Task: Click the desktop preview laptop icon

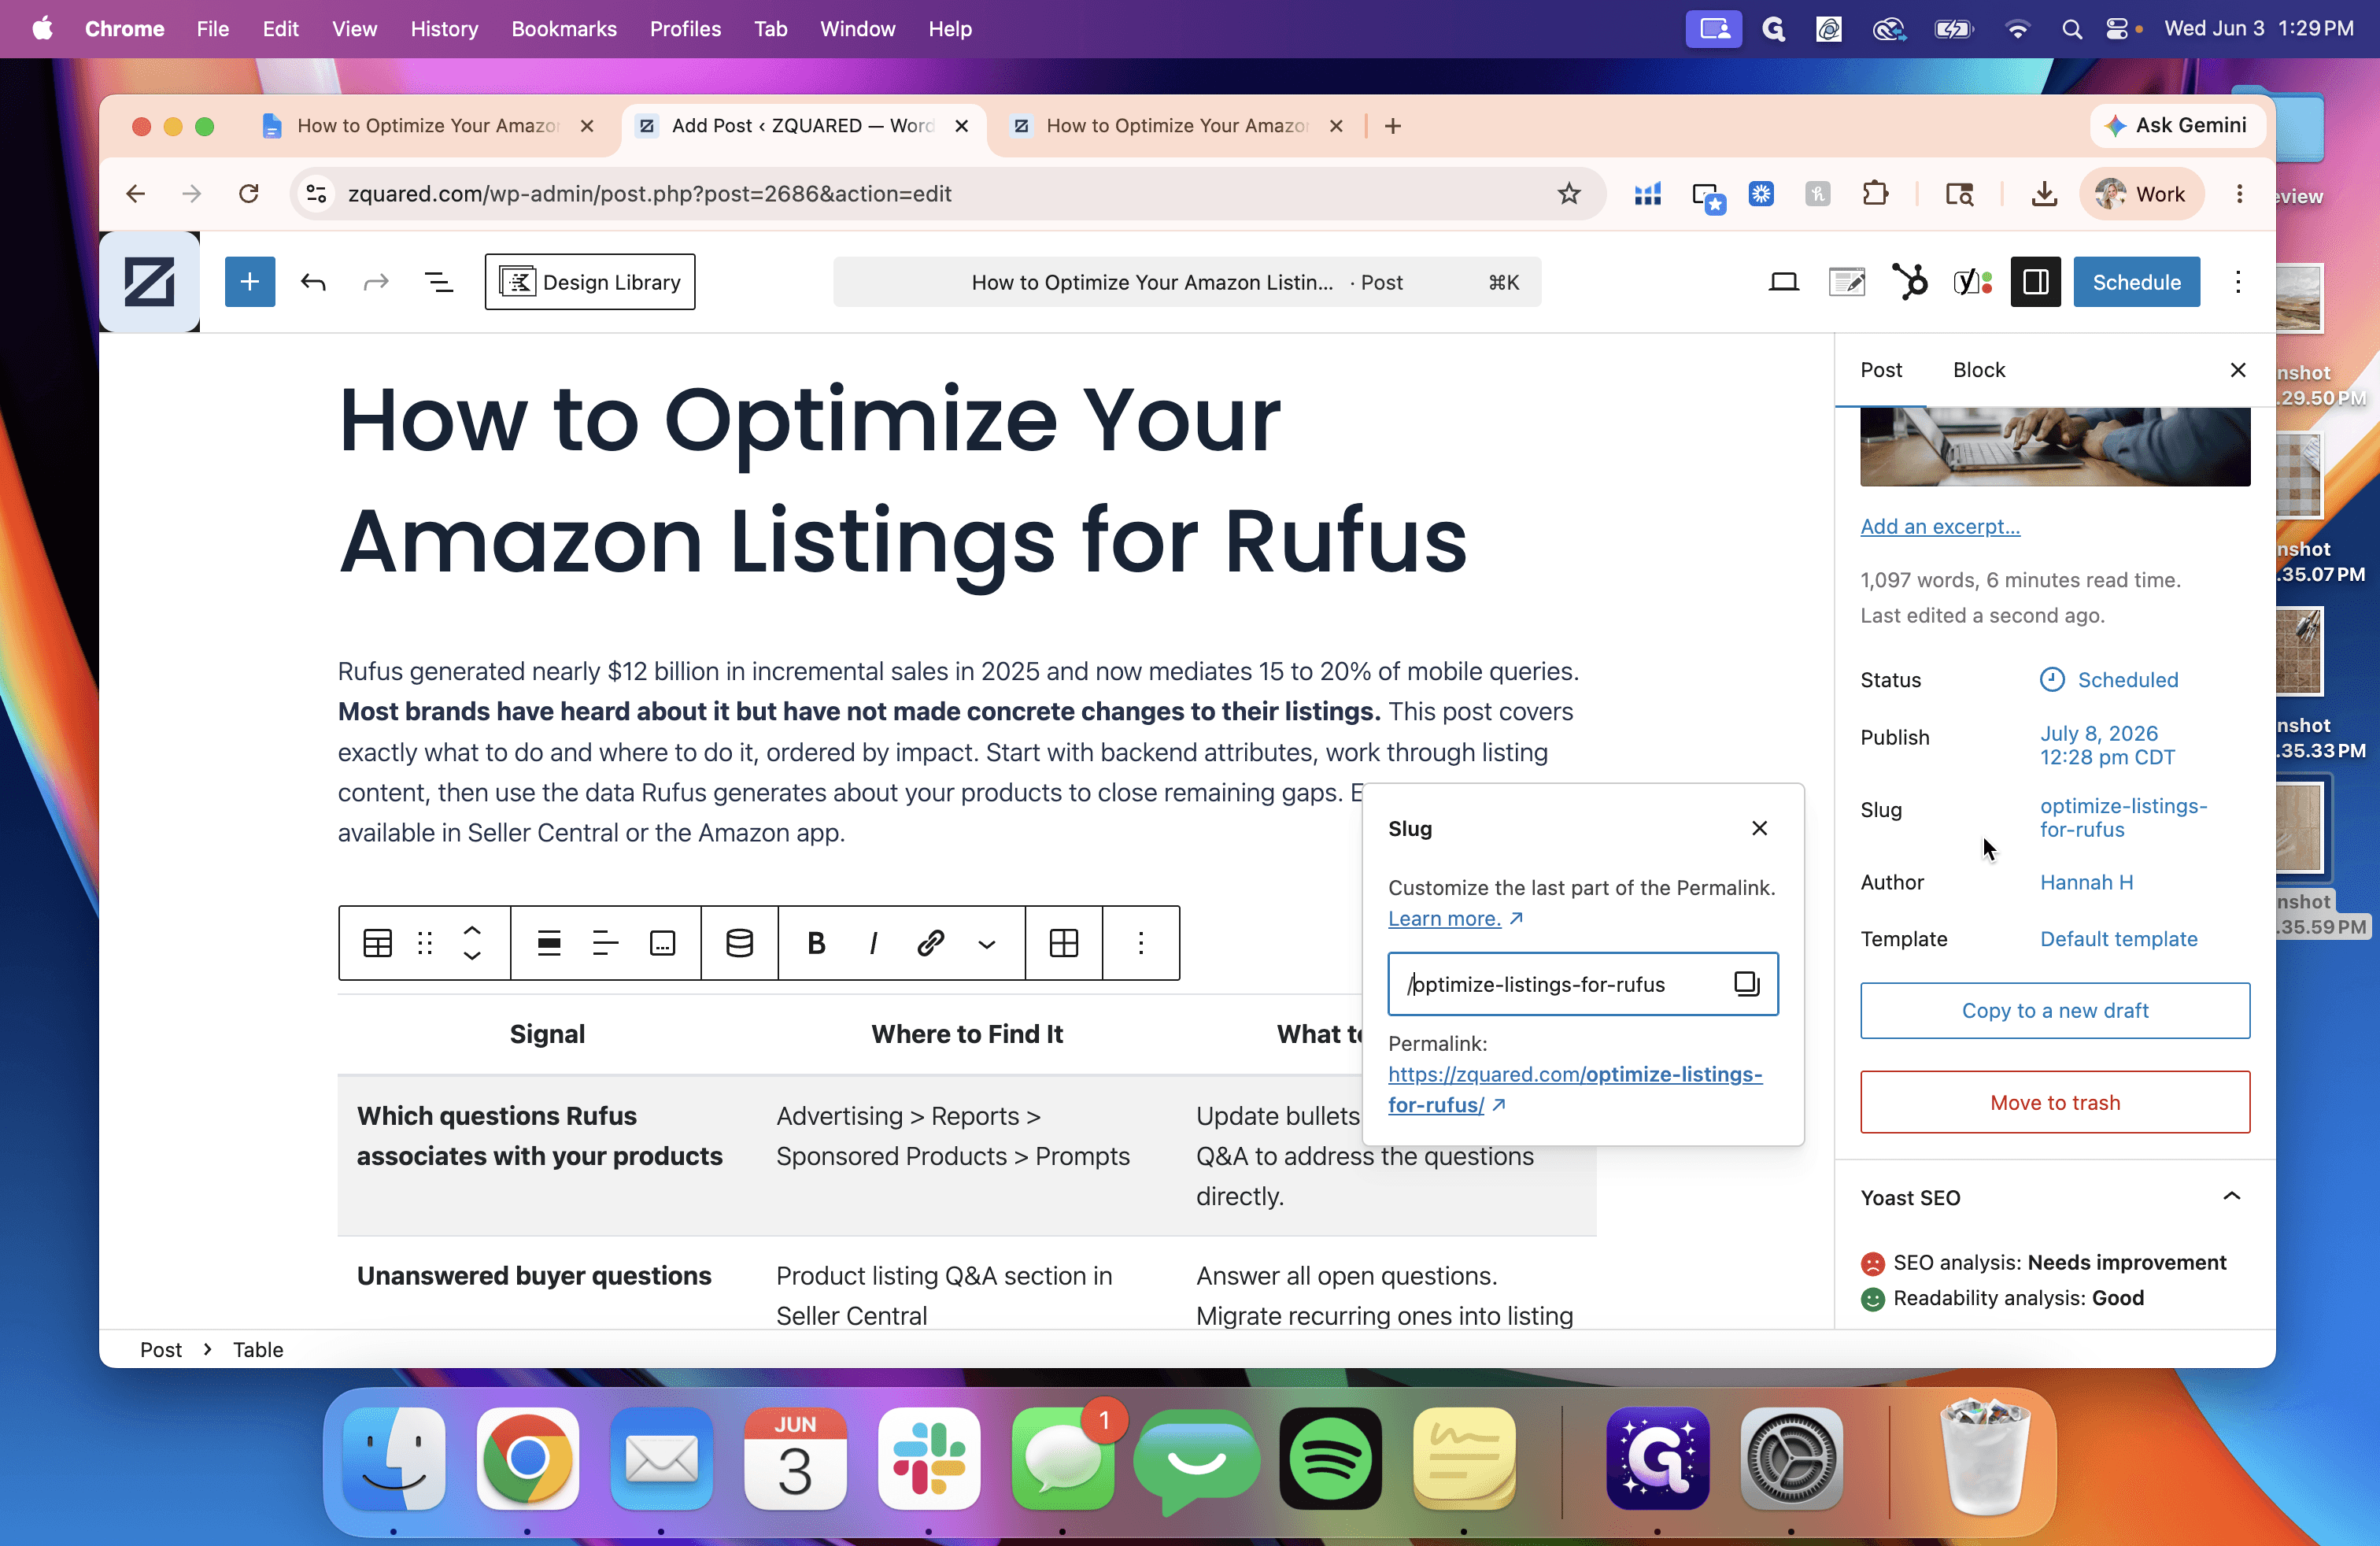Action: pyautogui.click(x=1783, y=282)
